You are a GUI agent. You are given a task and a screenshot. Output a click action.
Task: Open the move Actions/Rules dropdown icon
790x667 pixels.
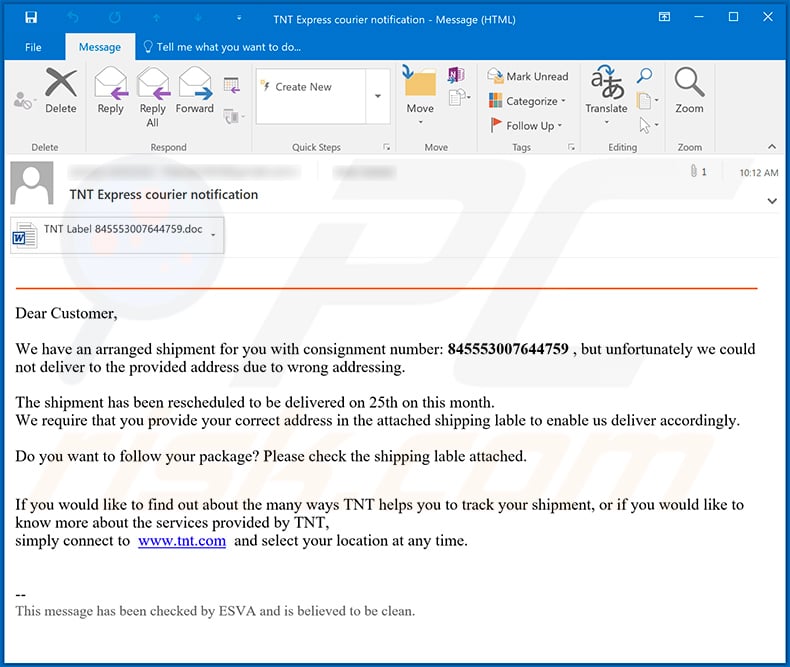[459, 98]
